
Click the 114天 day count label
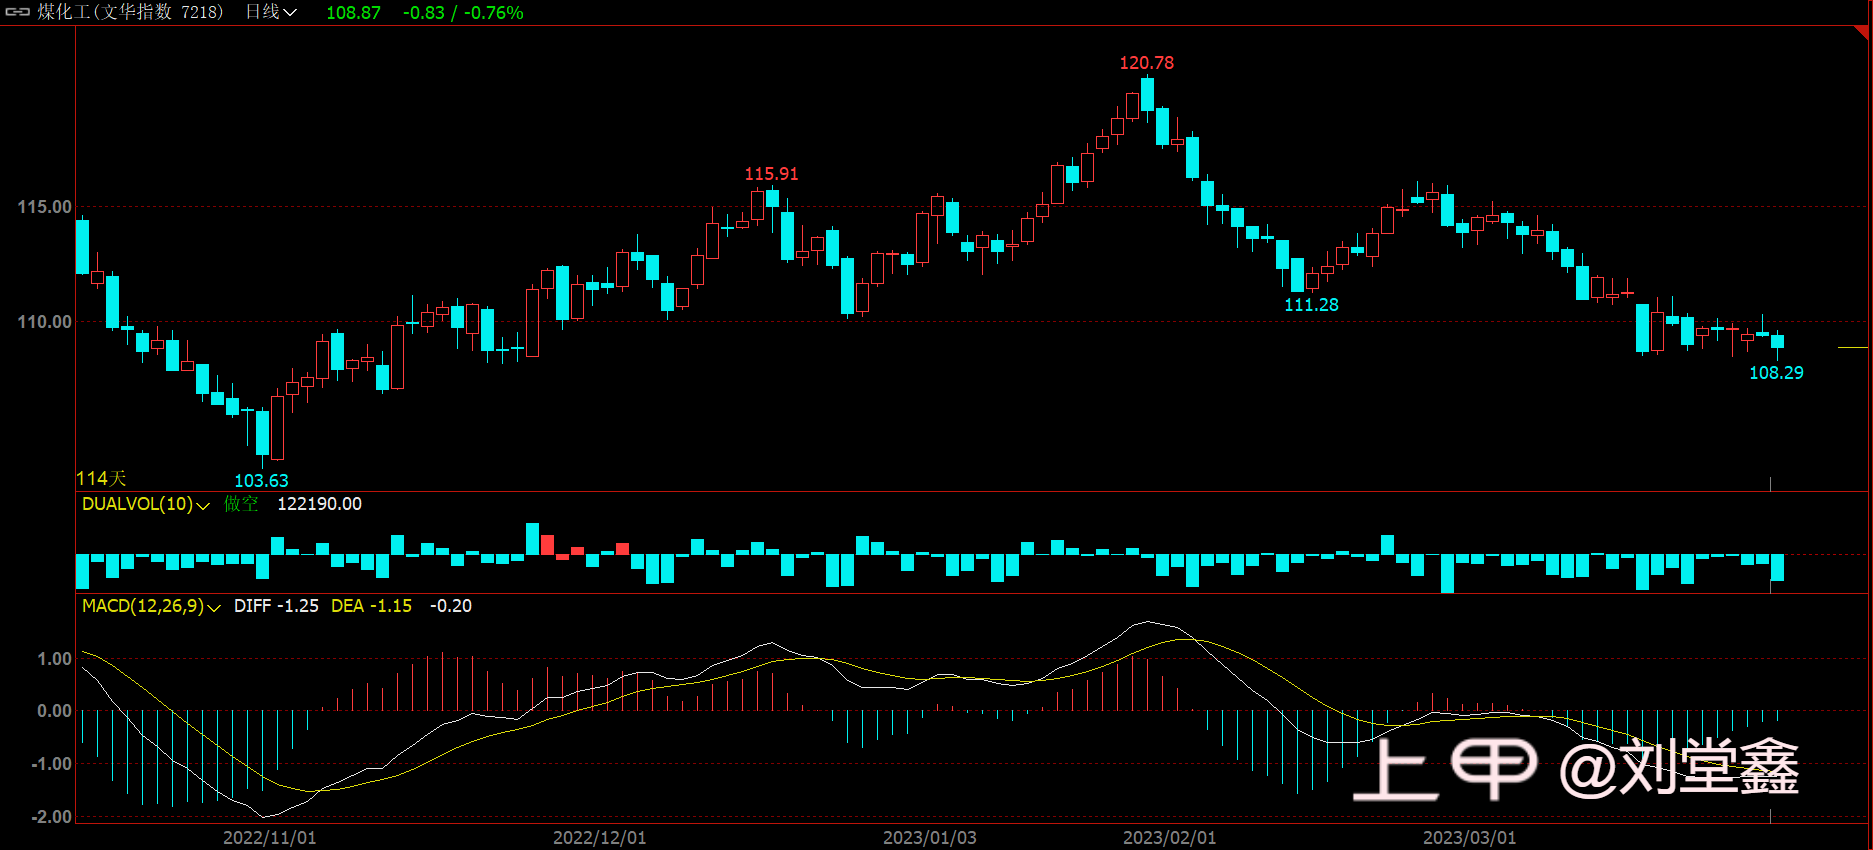click(x=101, y=479)
